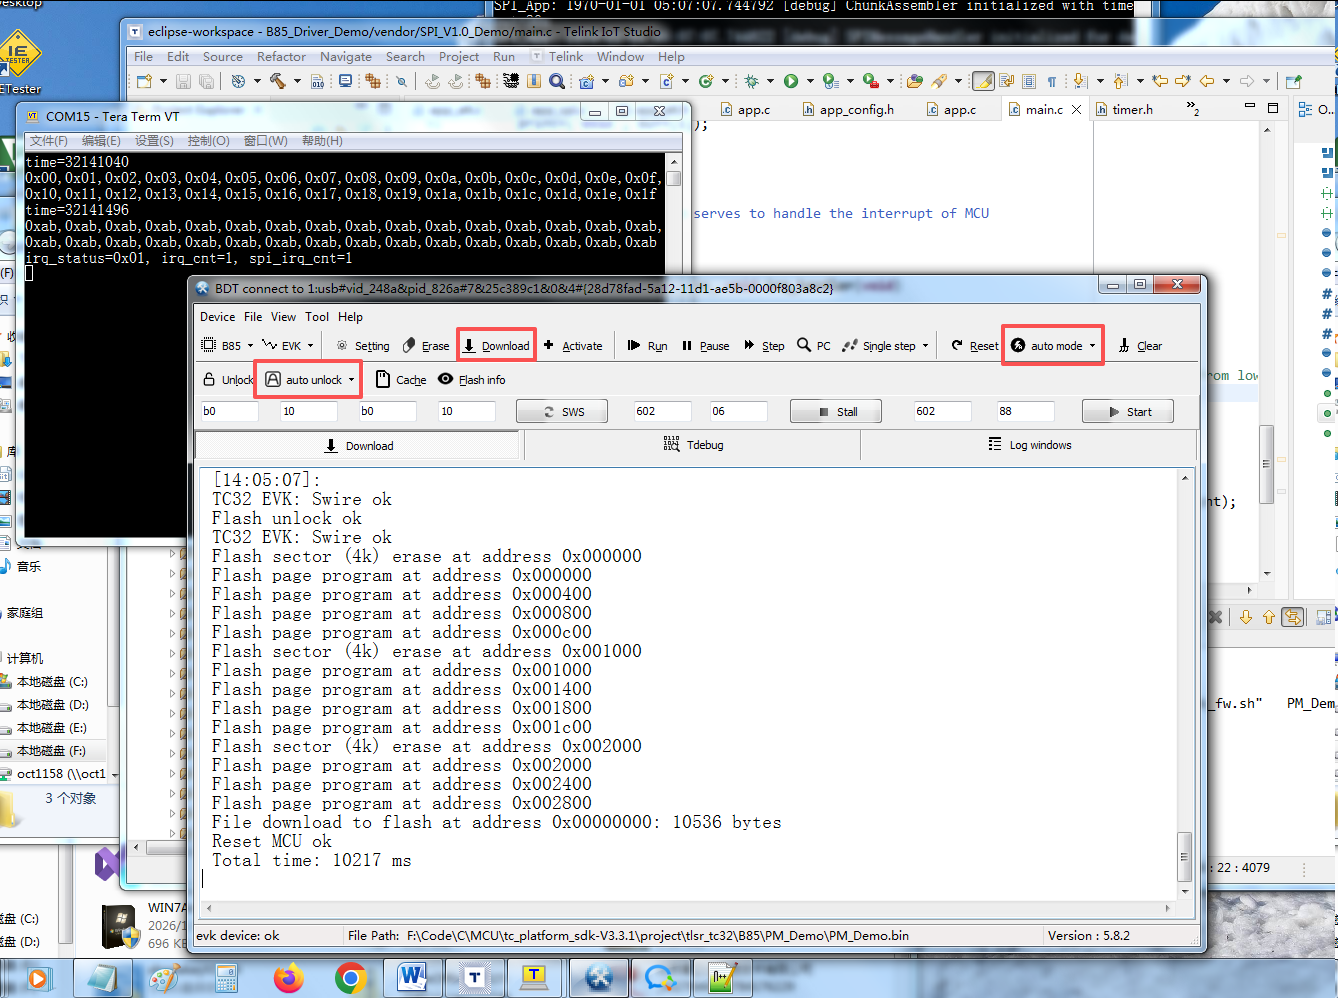Reset the MCU with the Reset icon
This screenshot has height=998, width=1338.
pos(957,346)
